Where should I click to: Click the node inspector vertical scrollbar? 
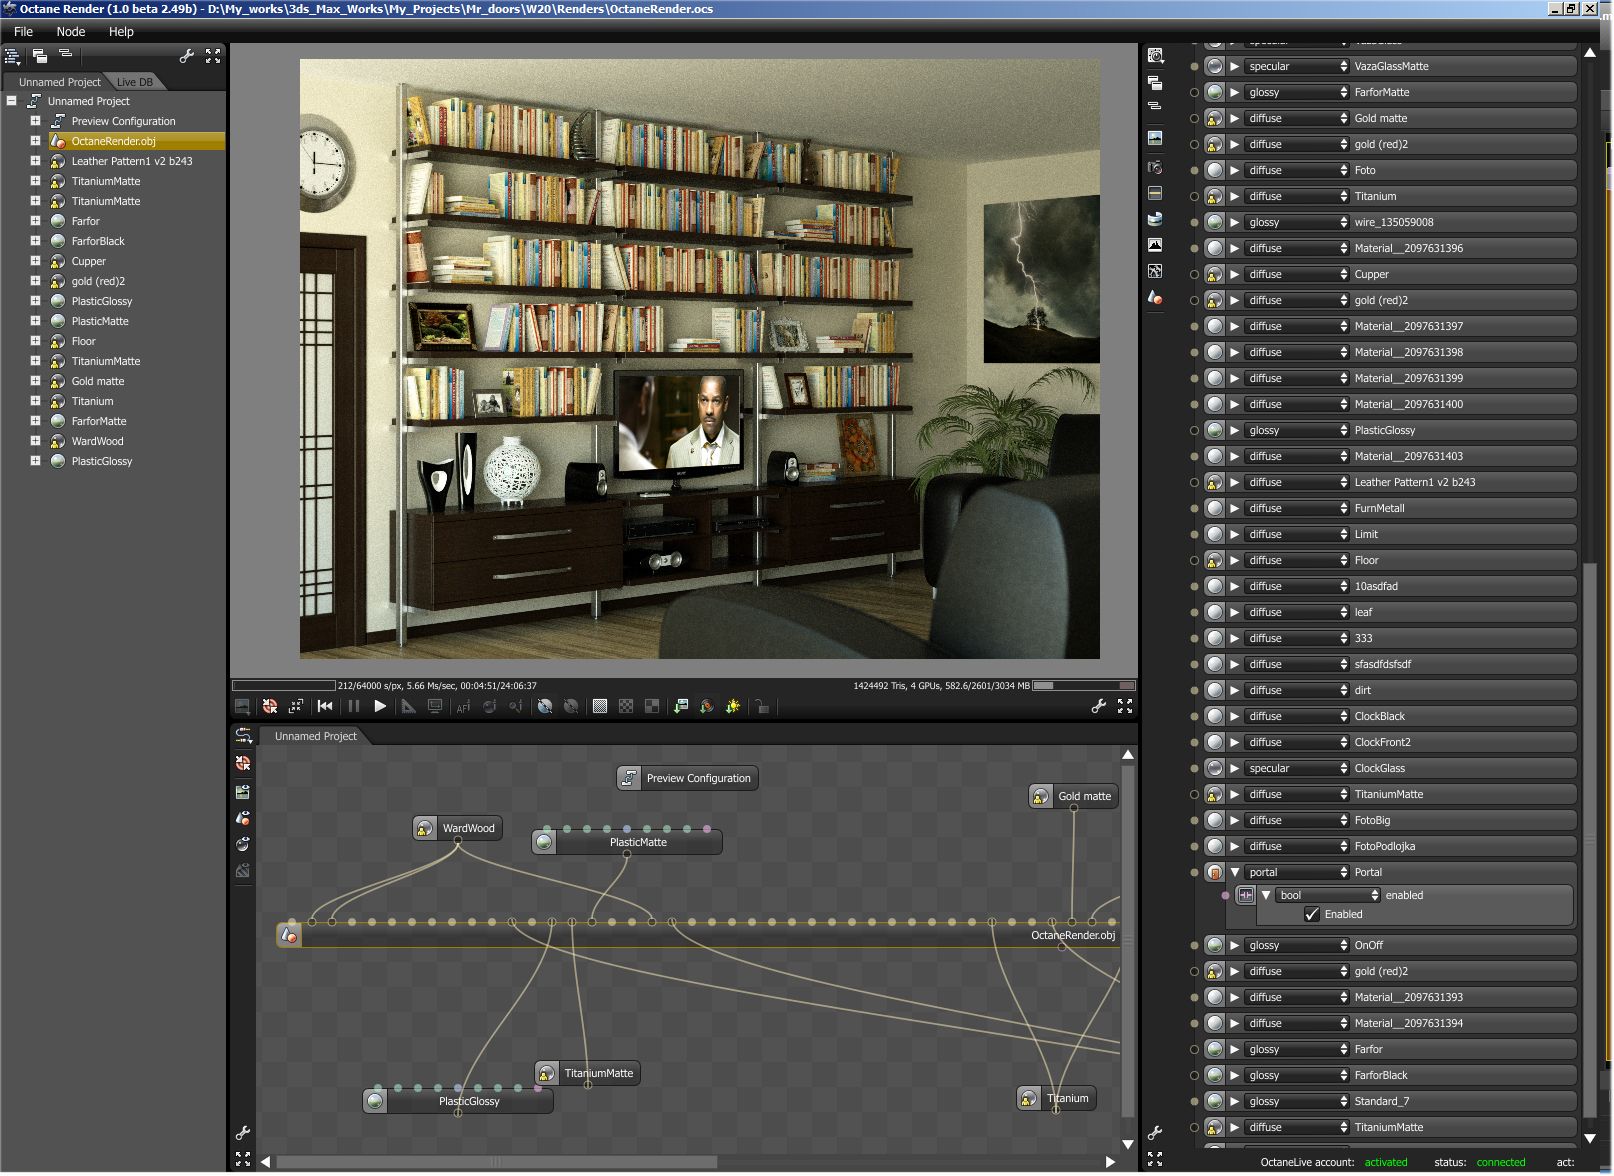[1590, 840]
